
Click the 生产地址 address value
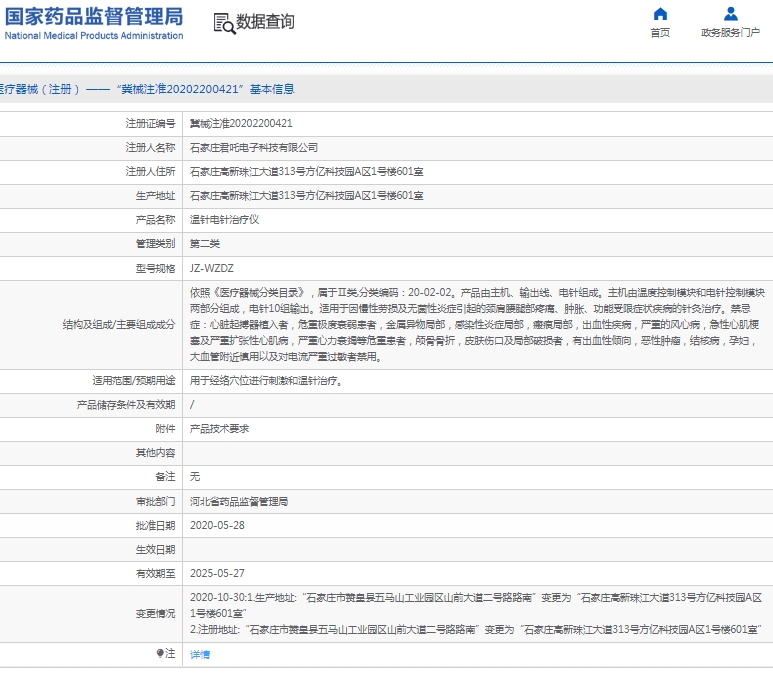click(x=307, y=196)
